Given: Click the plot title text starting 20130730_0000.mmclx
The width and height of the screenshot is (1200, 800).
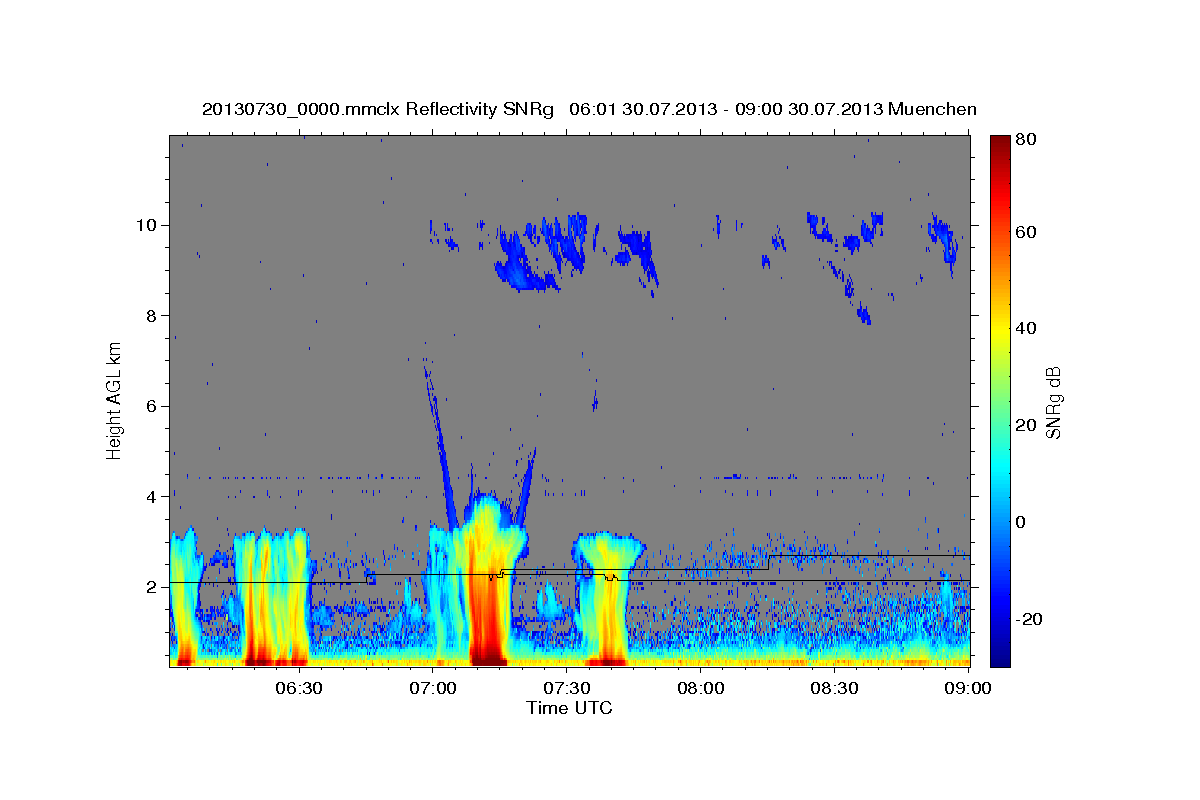Looking at the screenshot, I should click(x=589, y=109).
